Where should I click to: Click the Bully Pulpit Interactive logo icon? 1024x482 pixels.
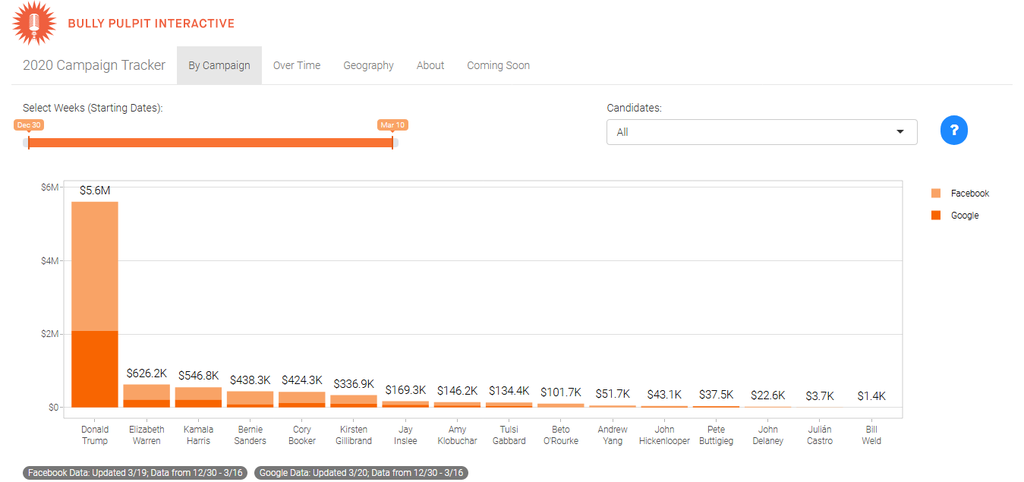pos(35,22)
